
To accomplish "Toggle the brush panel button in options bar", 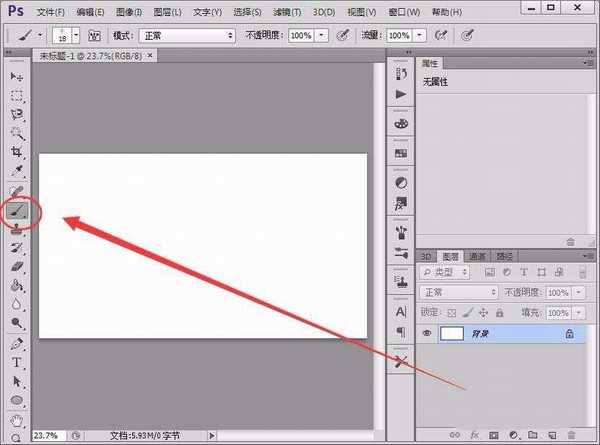I will (96, 34).
